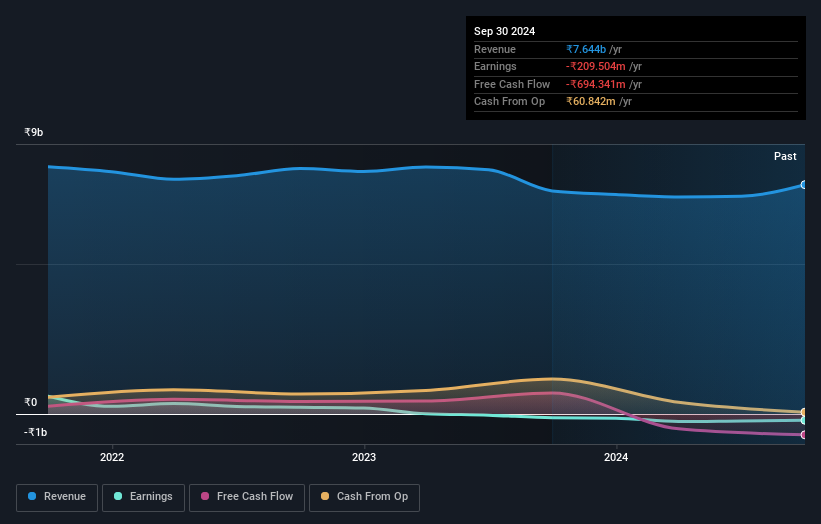This screenshot has height=524, width=821.
Task: Click the 2024 x-axis label
Action: 616,457
